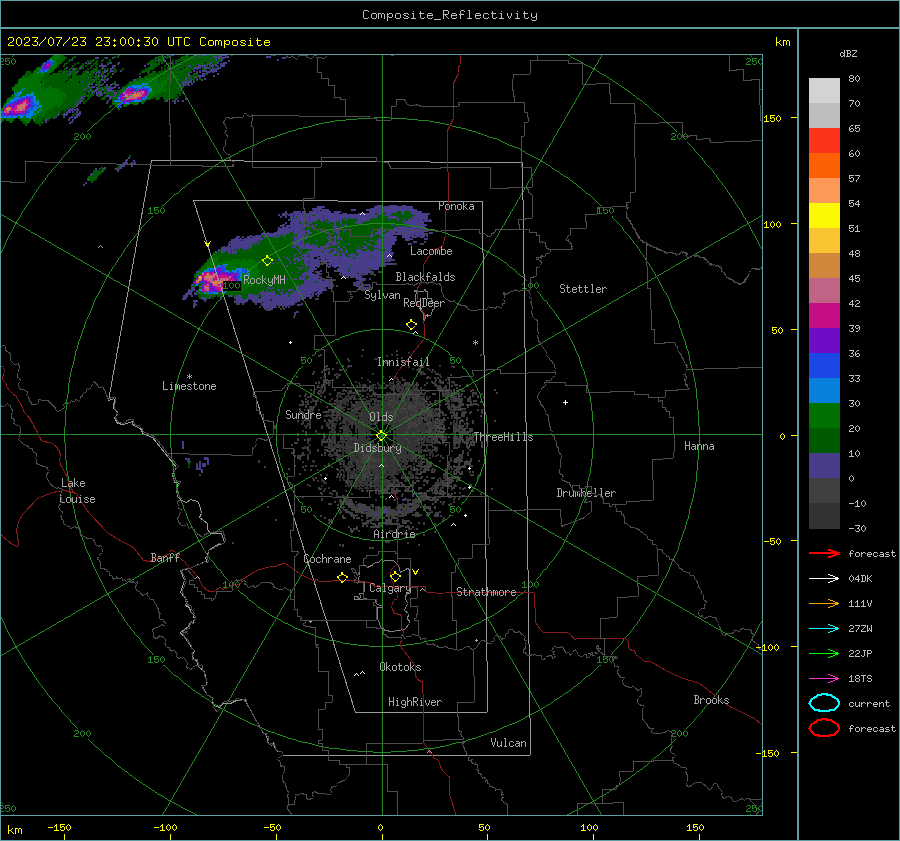Click yellow diamond marker above Calgary label

395,576
